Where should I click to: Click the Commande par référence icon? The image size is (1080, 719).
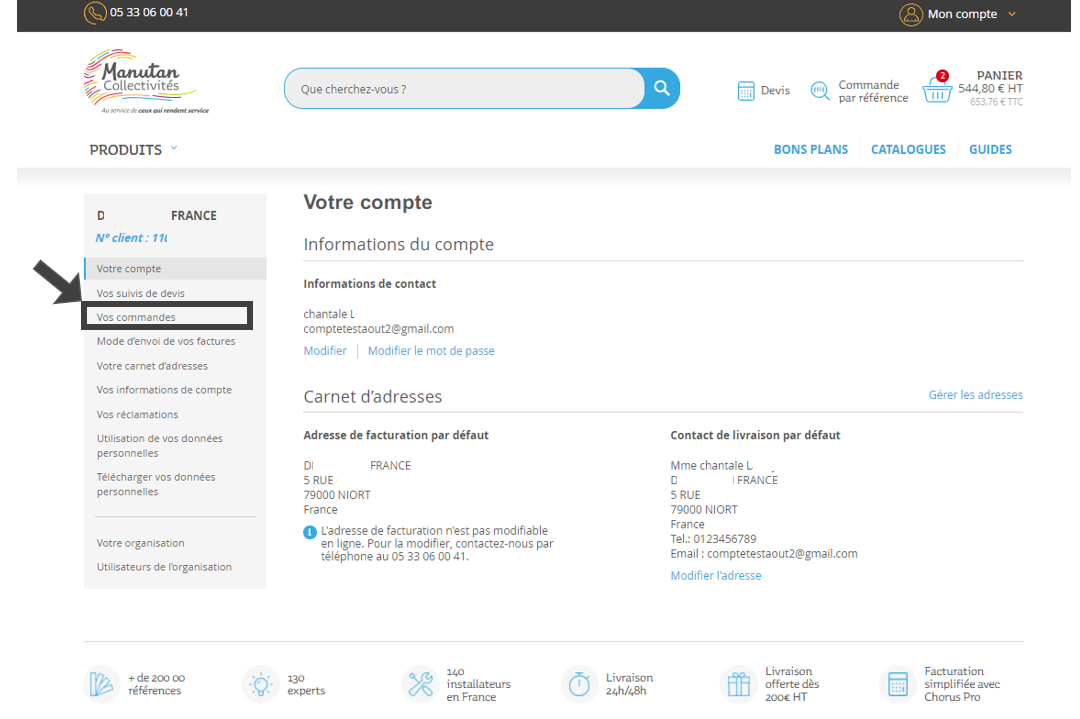[x=820, y=91]
